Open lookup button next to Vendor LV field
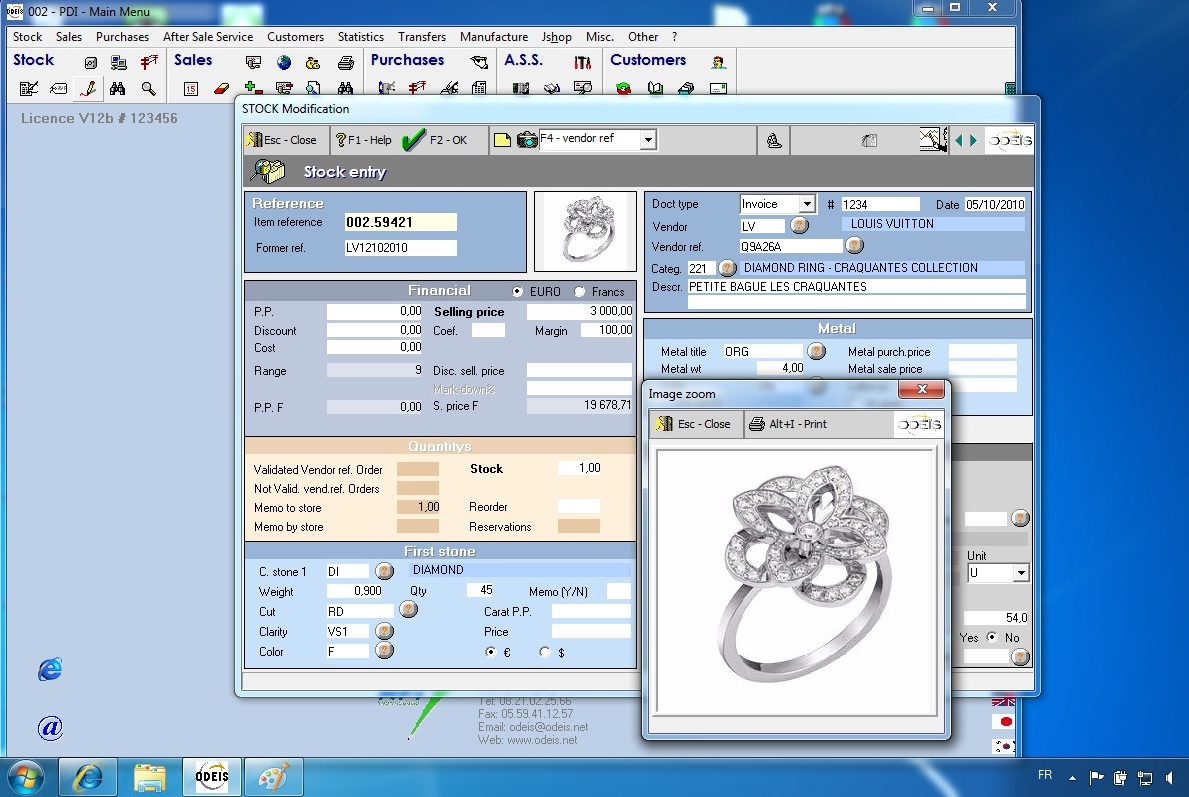1189x797 pixels. [x=799, y=226]
